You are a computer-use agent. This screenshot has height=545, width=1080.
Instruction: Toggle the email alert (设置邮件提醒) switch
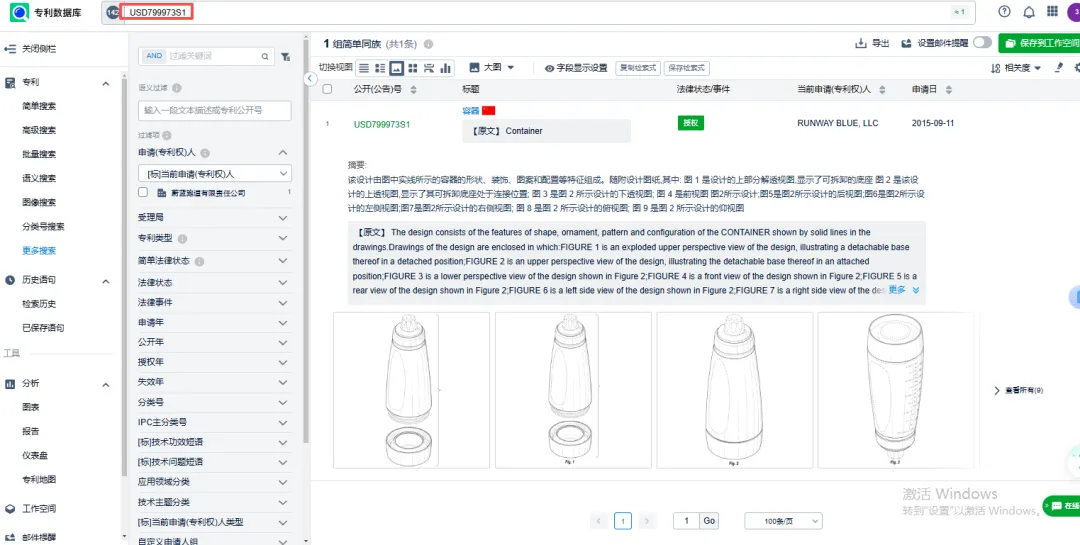pyautogui.click(x=981, y=43)
